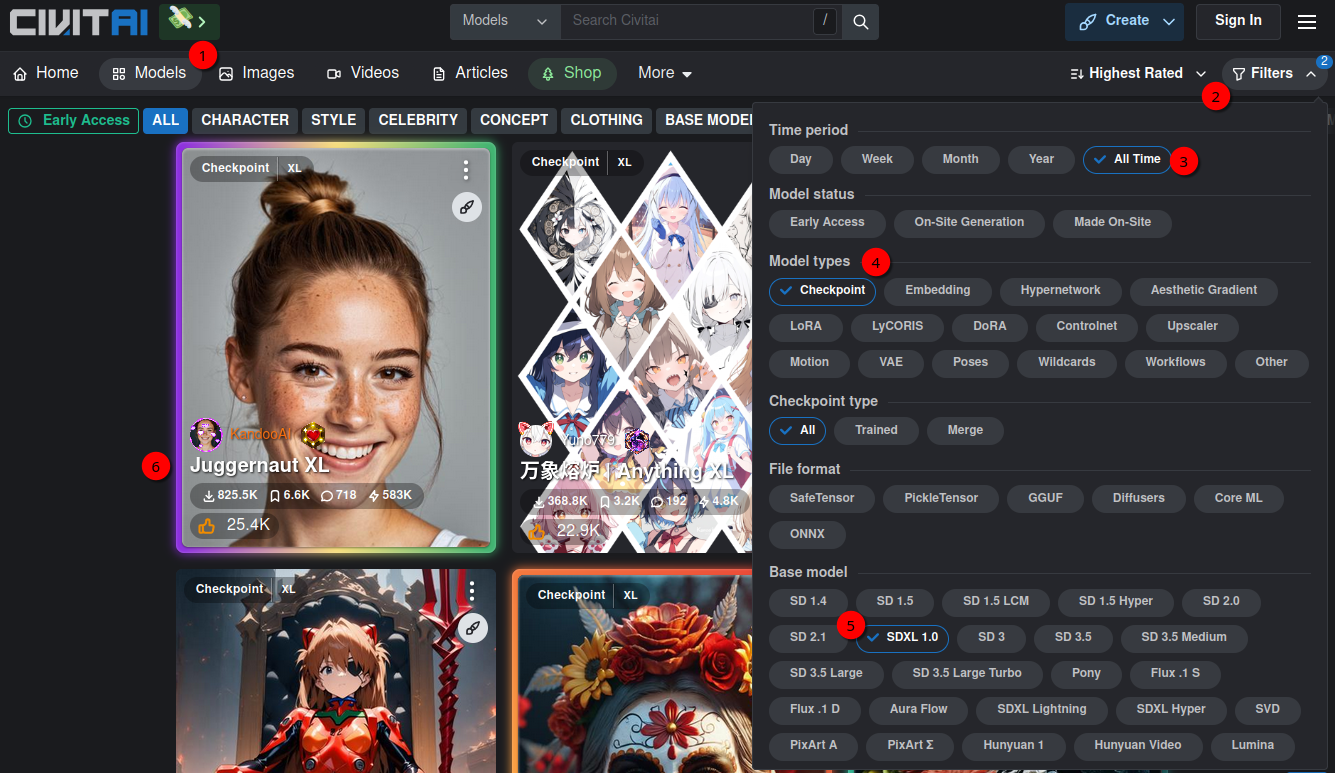Open the Highest Rated sort dropdown
1335x773 pixels.
click(x=1138, y=73)
